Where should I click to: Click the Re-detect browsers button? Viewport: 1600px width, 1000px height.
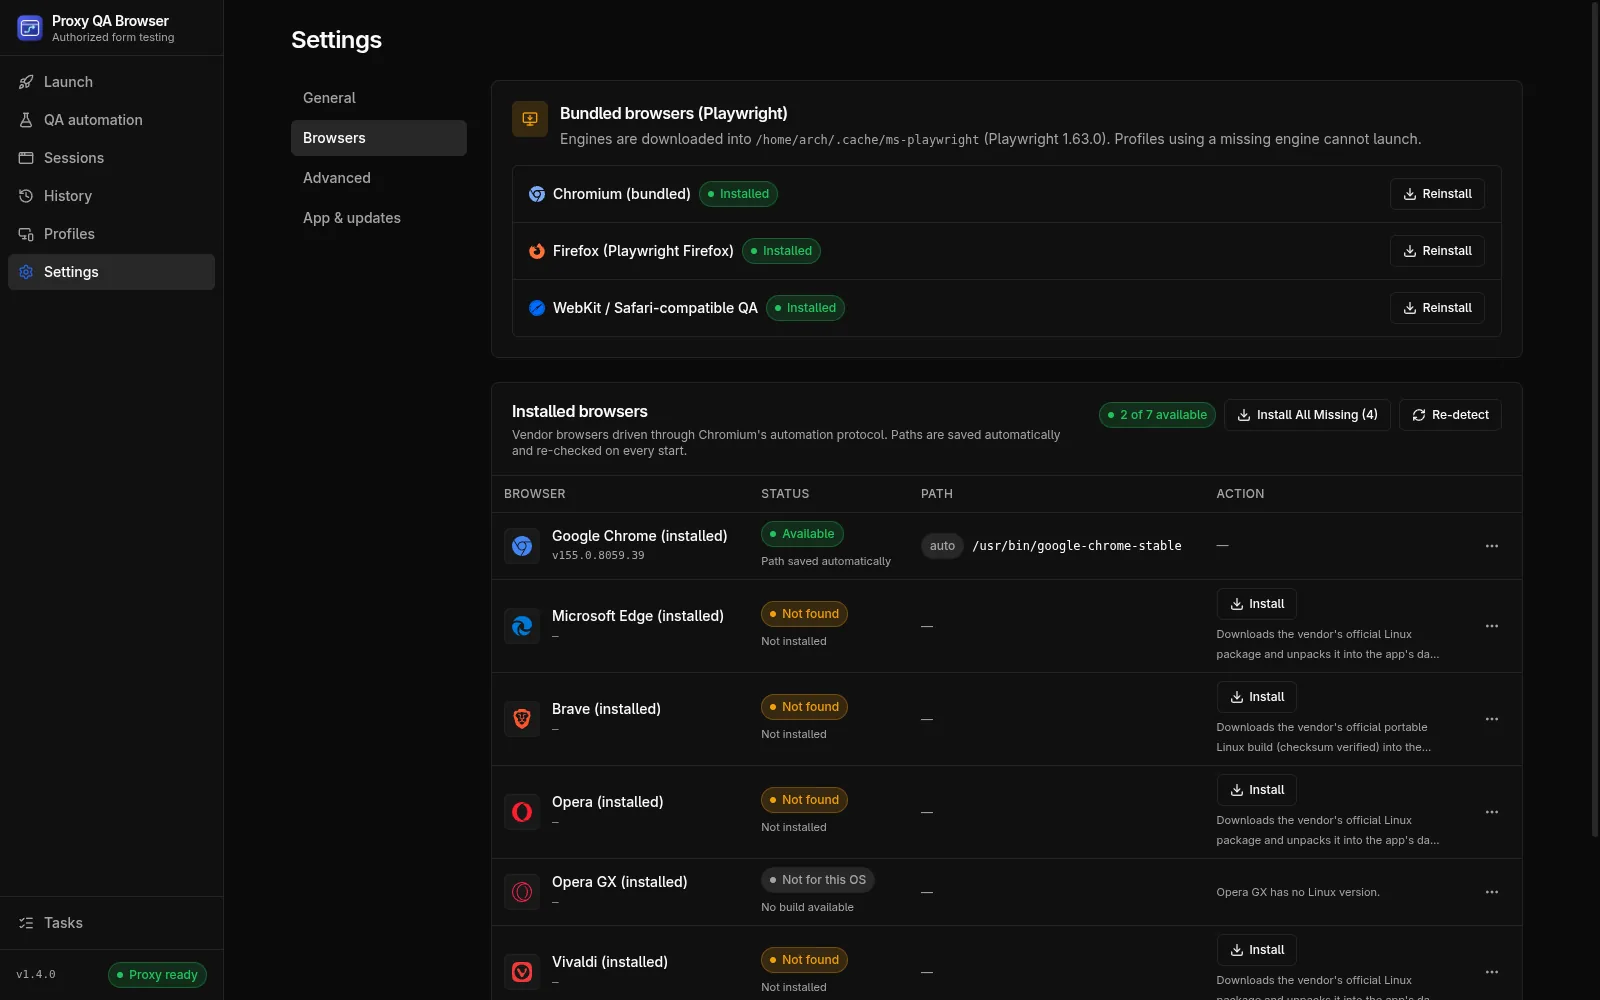1450,415
